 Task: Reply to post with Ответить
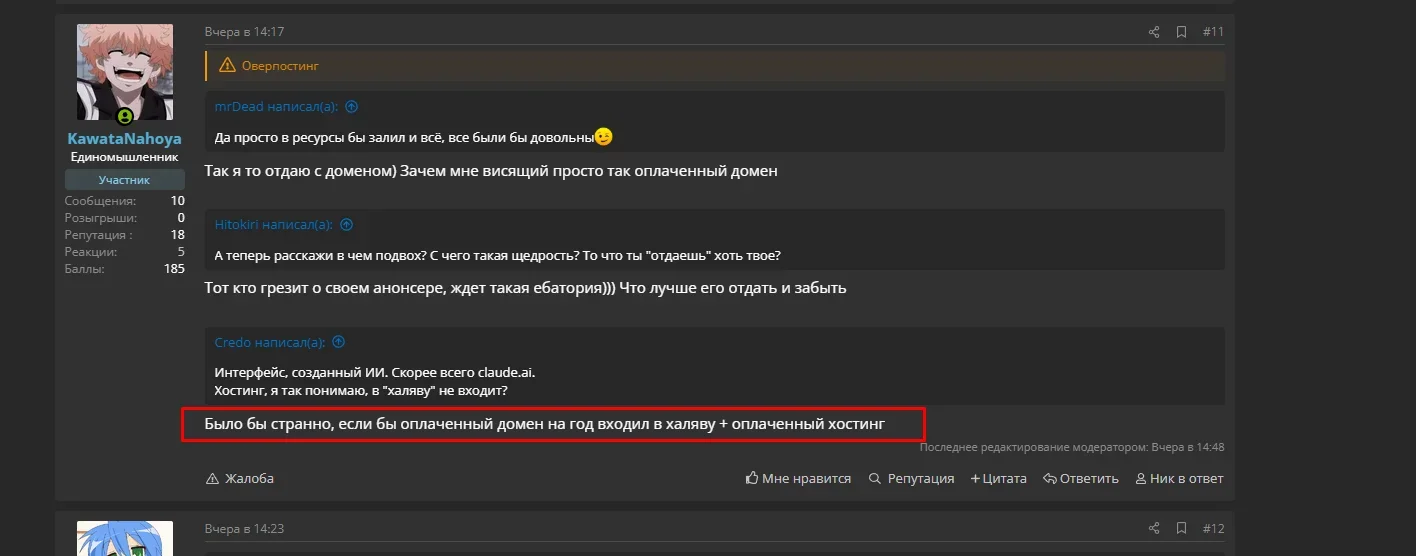coord(1080,478)
